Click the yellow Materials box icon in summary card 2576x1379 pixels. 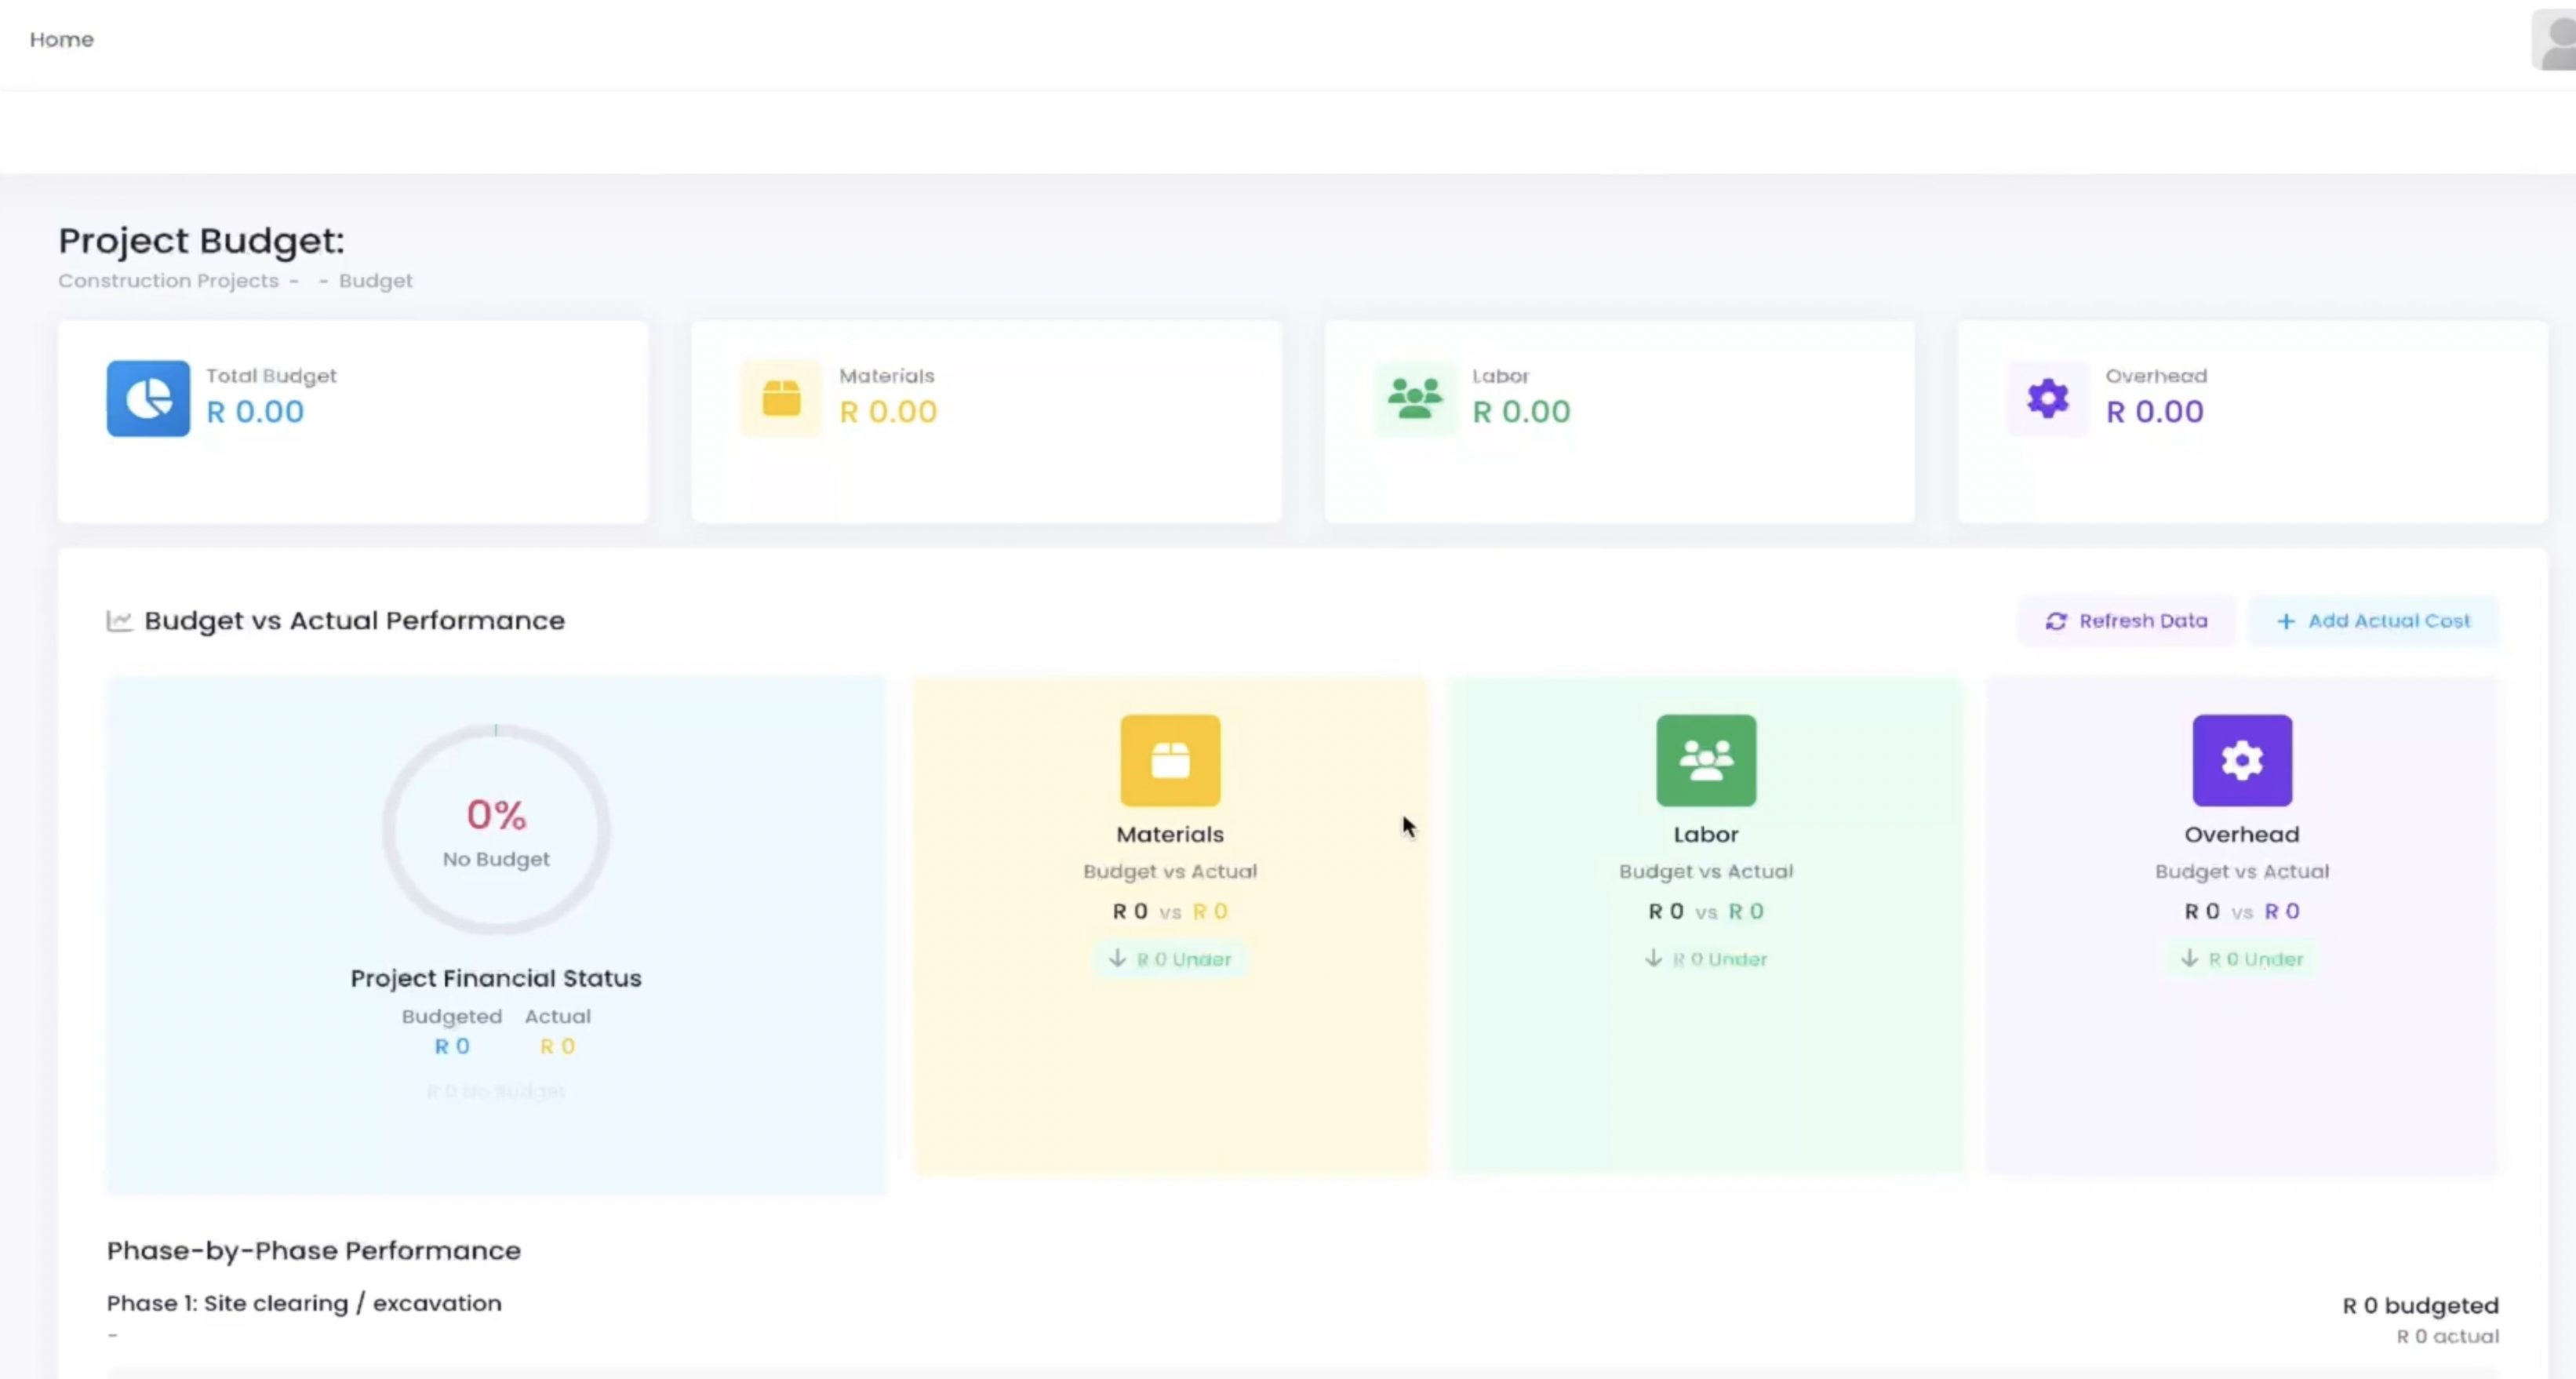click(781, 398)
